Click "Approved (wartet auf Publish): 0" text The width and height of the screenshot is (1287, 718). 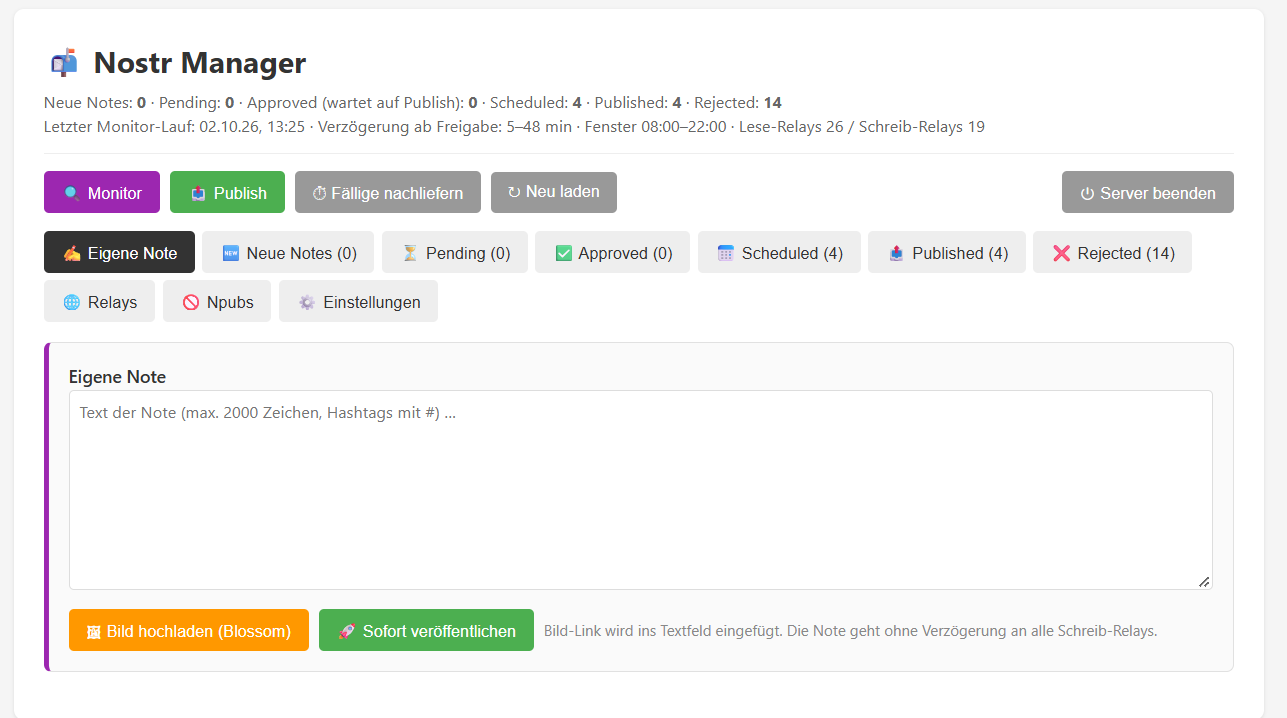tap(362, 103)
